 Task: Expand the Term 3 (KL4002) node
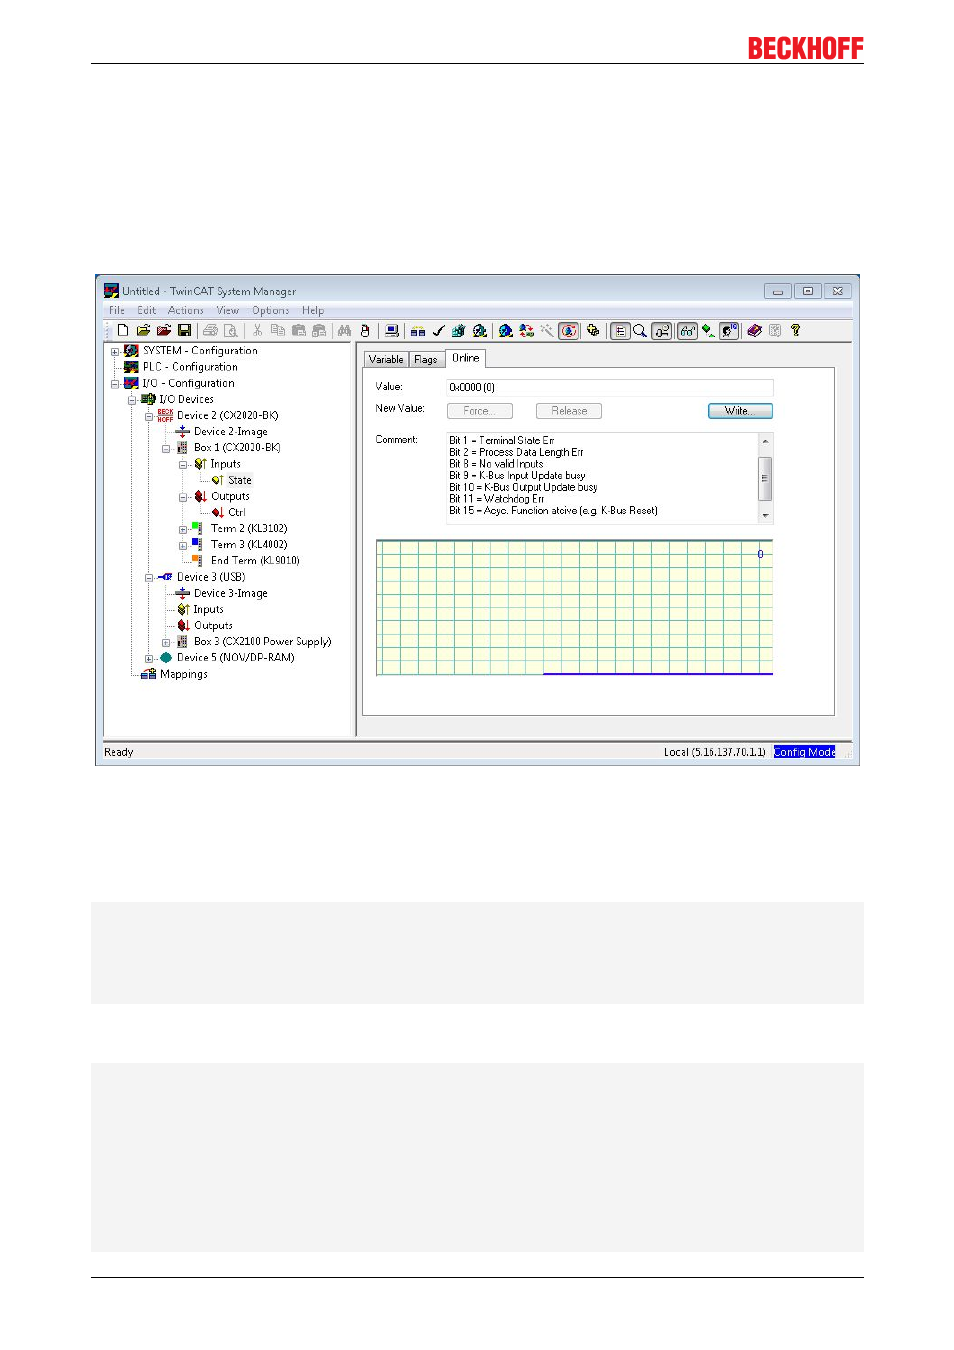183,546
